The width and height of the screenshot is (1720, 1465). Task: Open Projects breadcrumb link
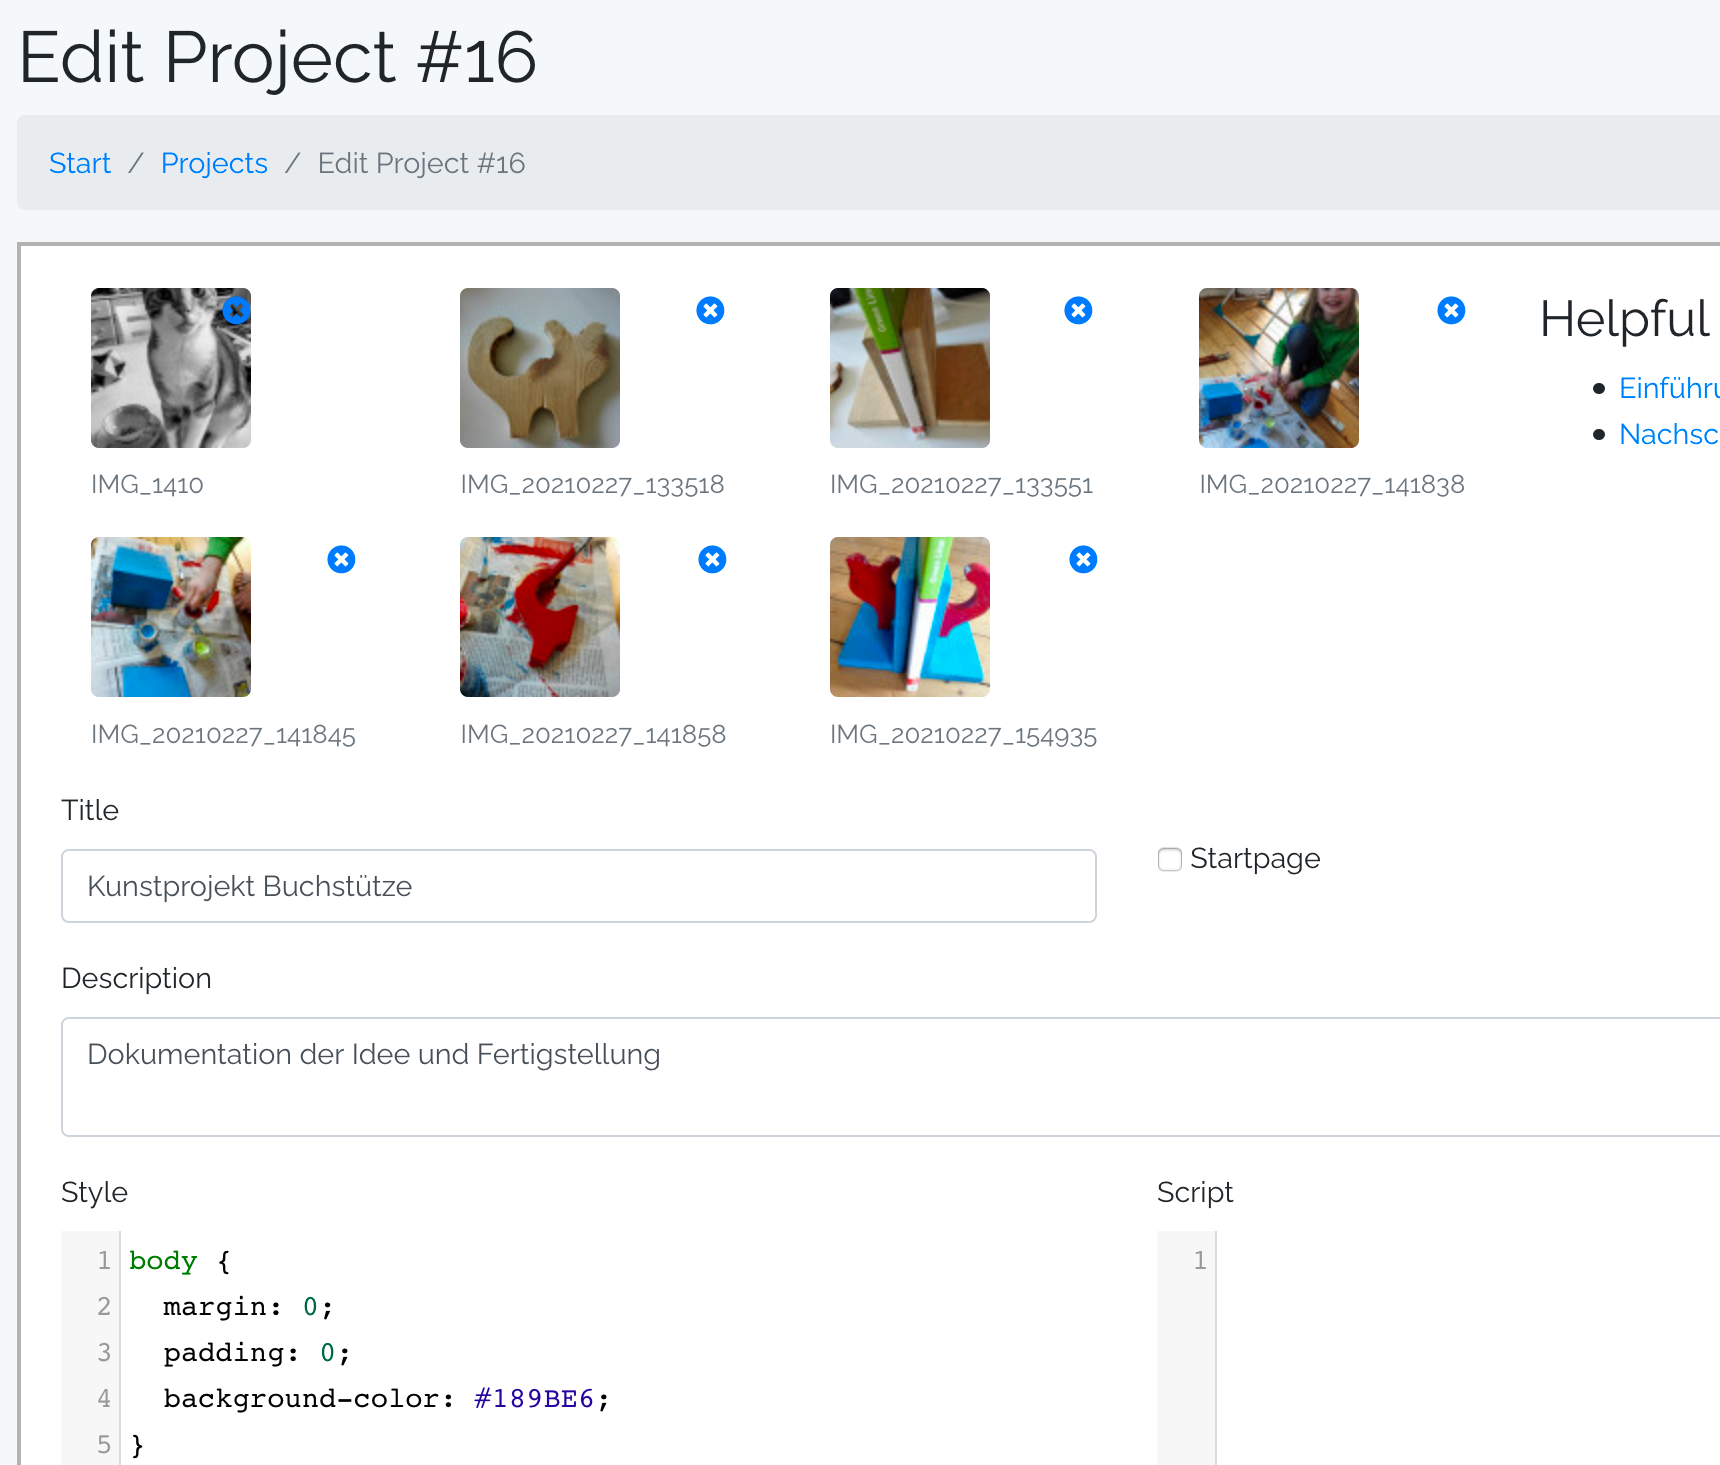coord(214,163)
